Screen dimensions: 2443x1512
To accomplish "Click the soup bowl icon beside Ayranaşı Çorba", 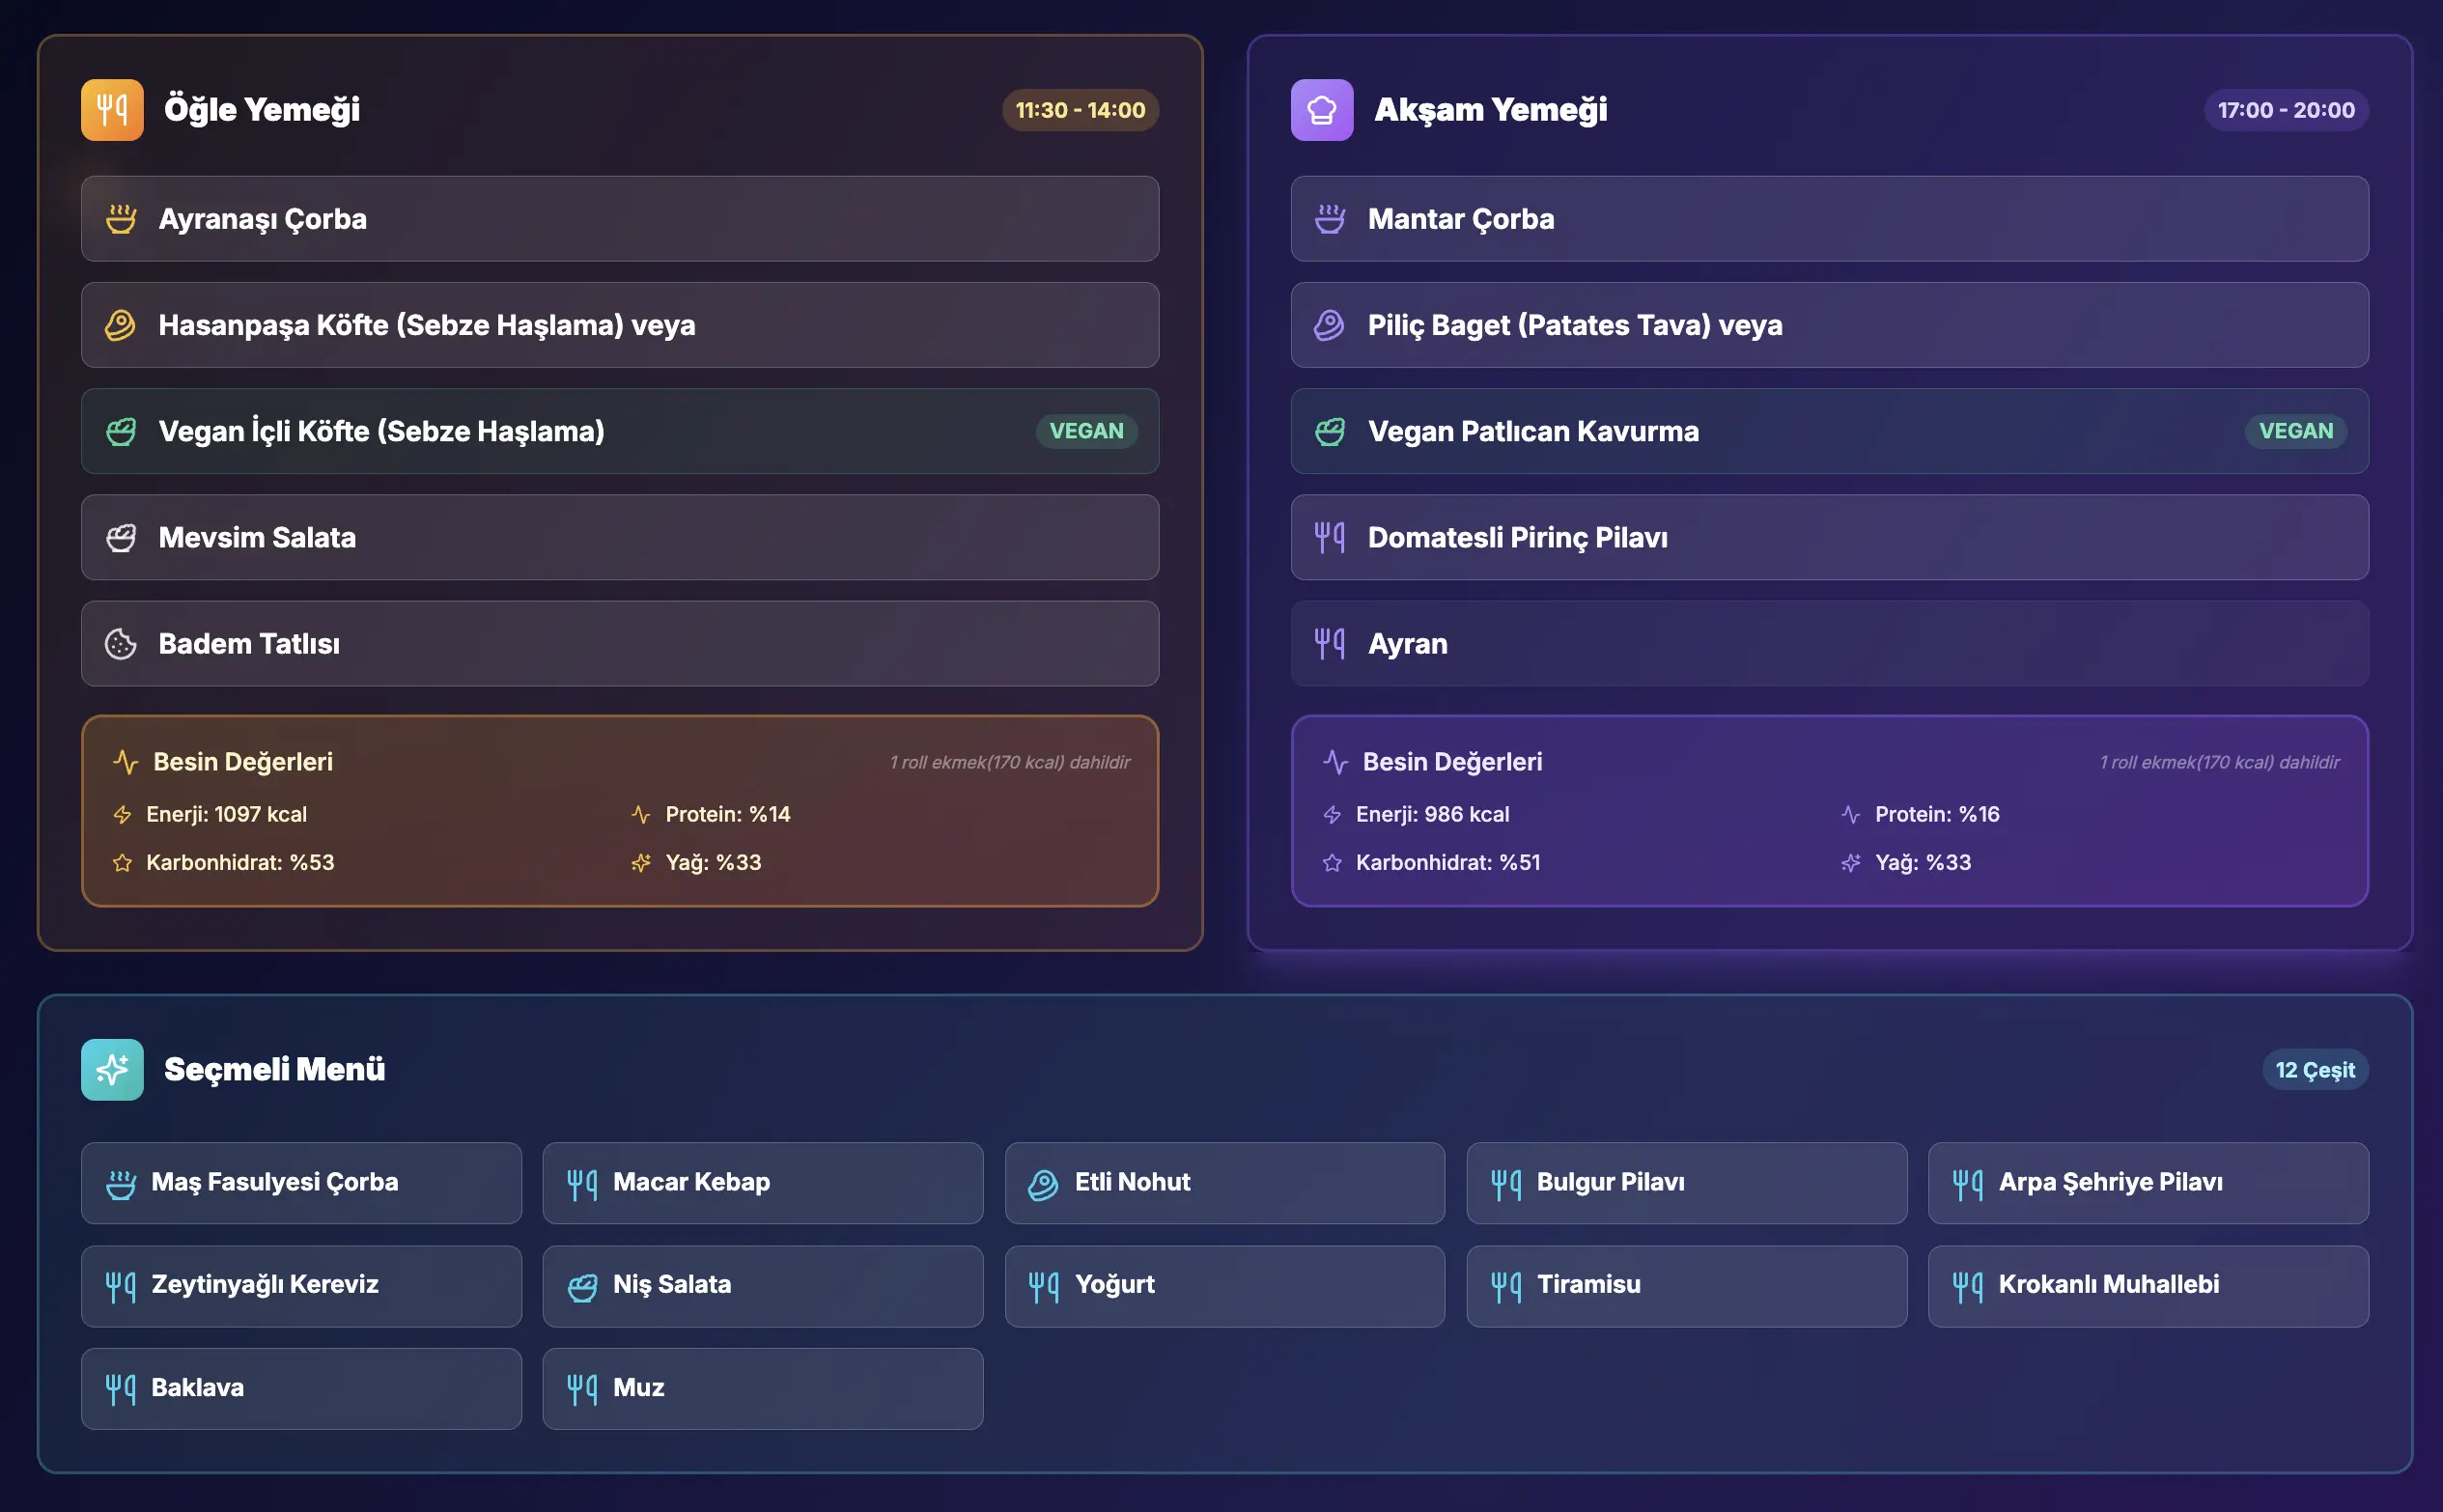I will [x=121, y=219].
